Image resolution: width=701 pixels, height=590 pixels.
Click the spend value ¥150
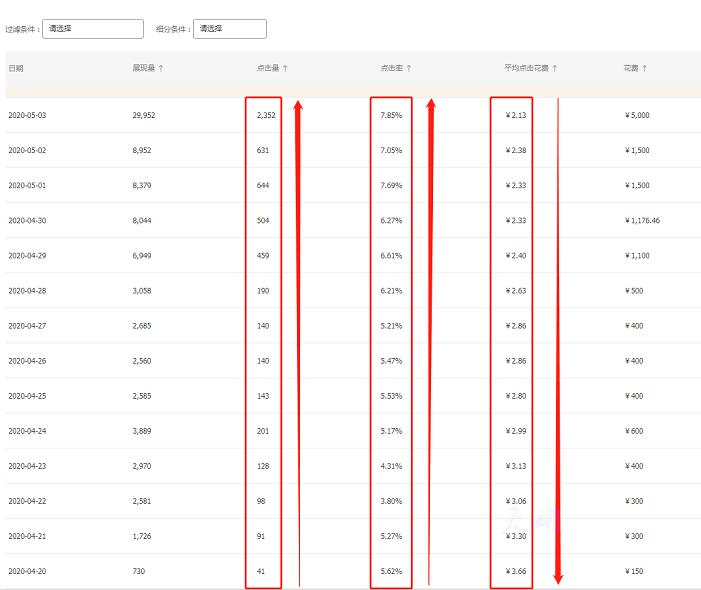(x=634, y=571)
